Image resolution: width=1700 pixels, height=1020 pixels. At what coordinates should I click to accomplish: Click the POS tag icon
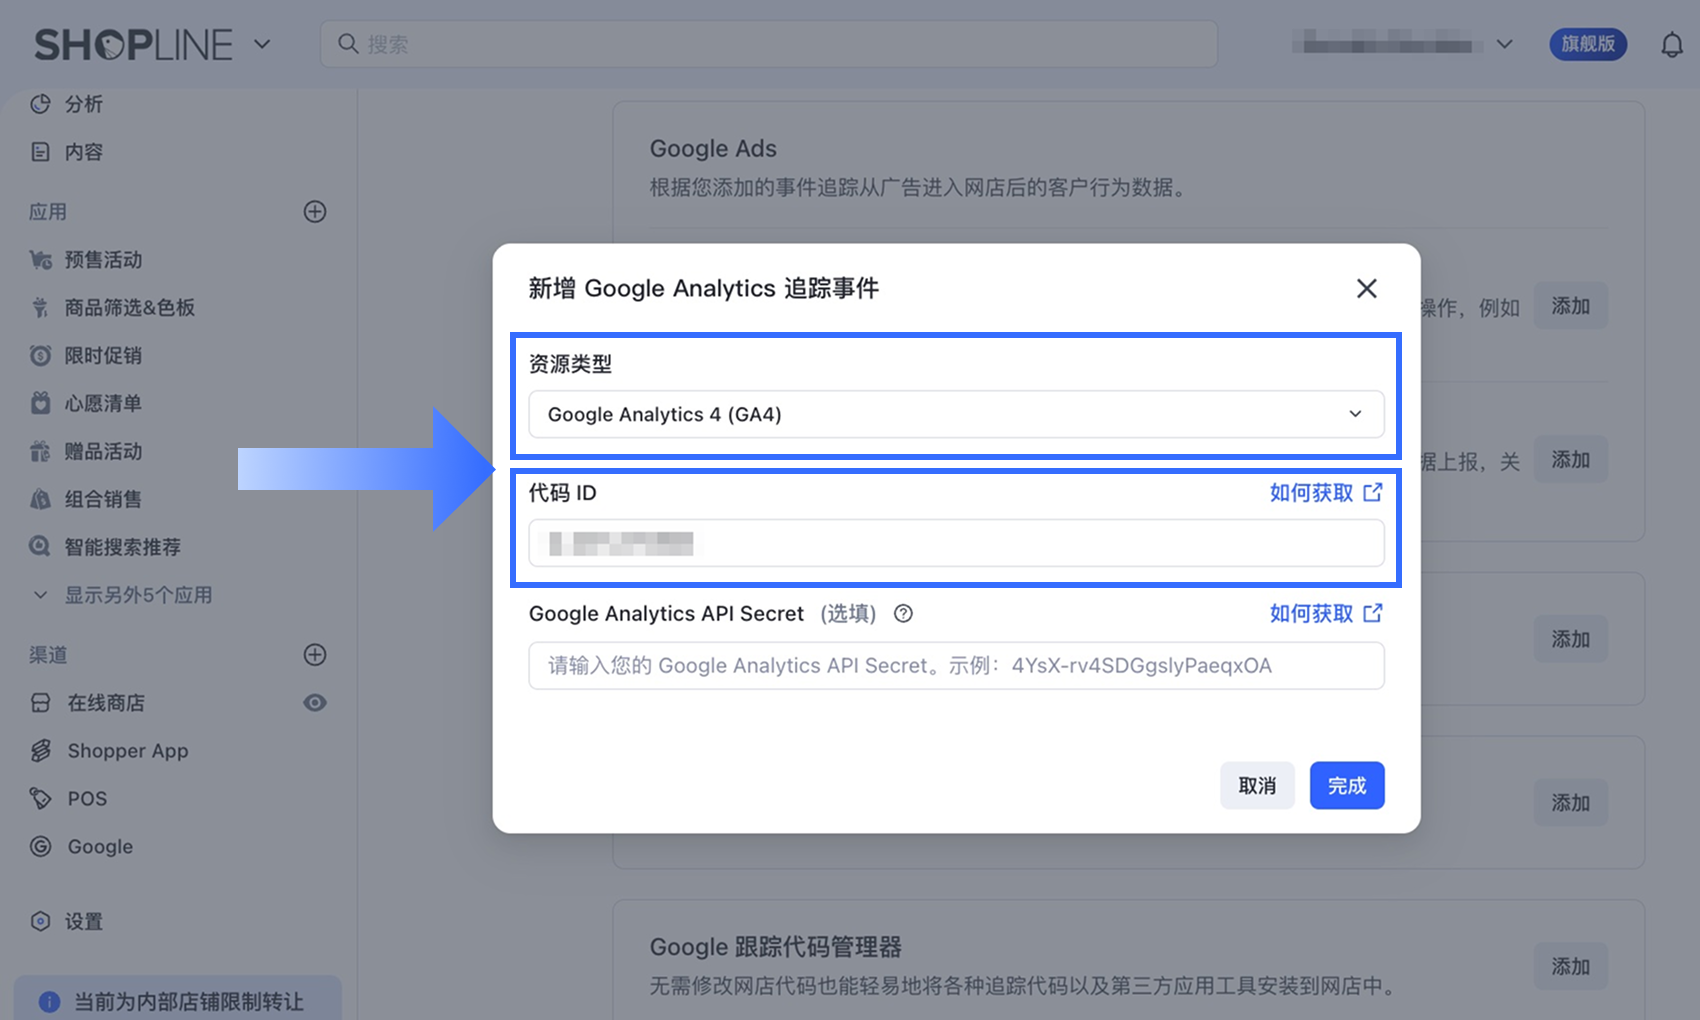pos(40,799)
